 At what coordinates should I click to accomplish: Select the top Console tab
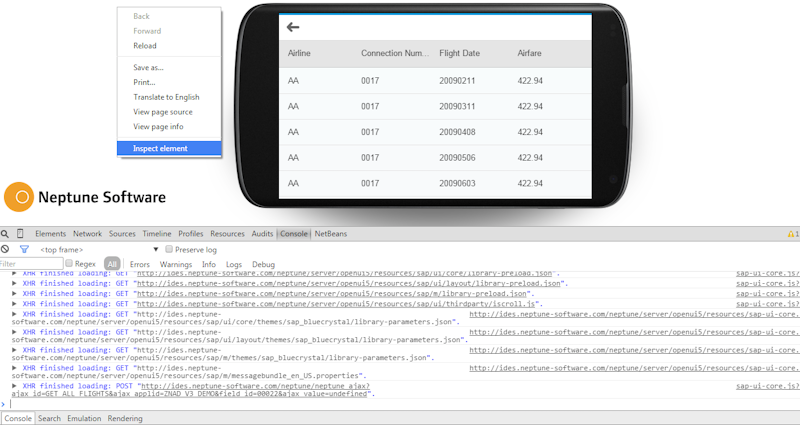[x=294, y=234]
